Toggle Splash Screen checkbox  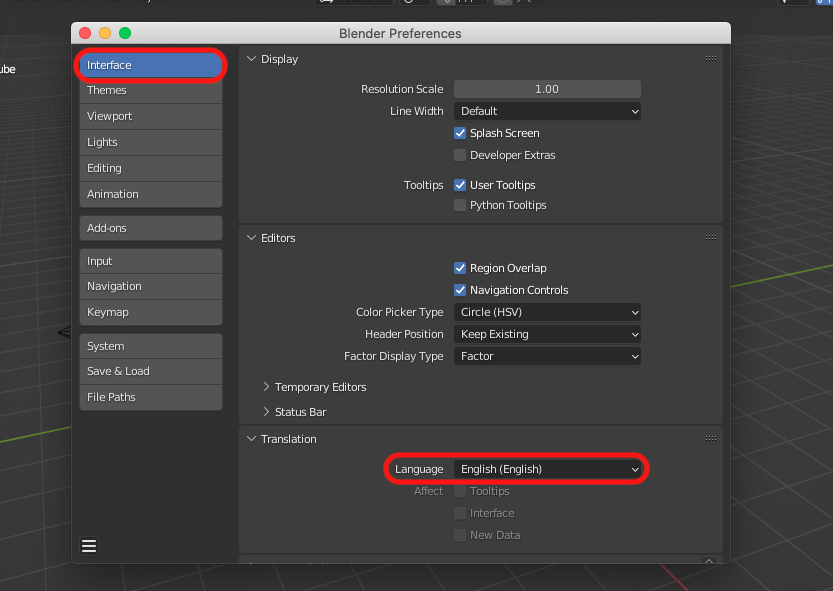coord(460,133)
